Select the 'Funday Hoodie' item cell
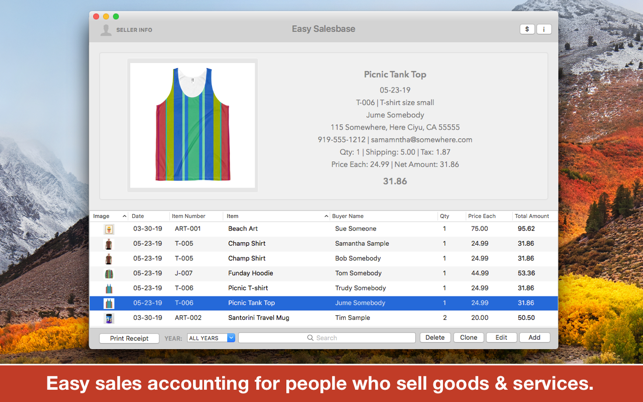Screen dimensions: 643x402 (251, 273)
